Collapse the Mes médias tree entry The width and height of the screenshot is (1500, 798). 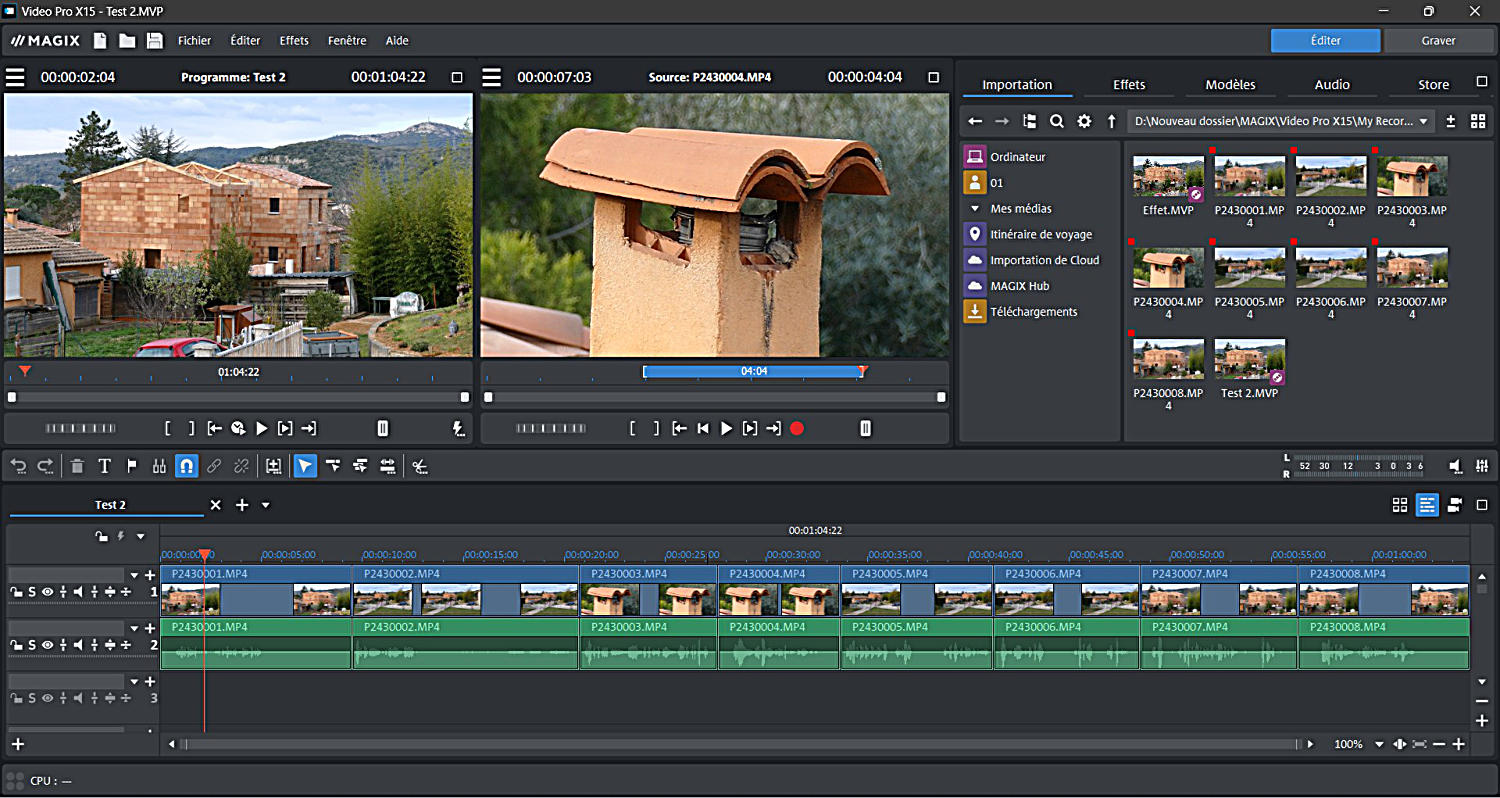pos(974,209)
